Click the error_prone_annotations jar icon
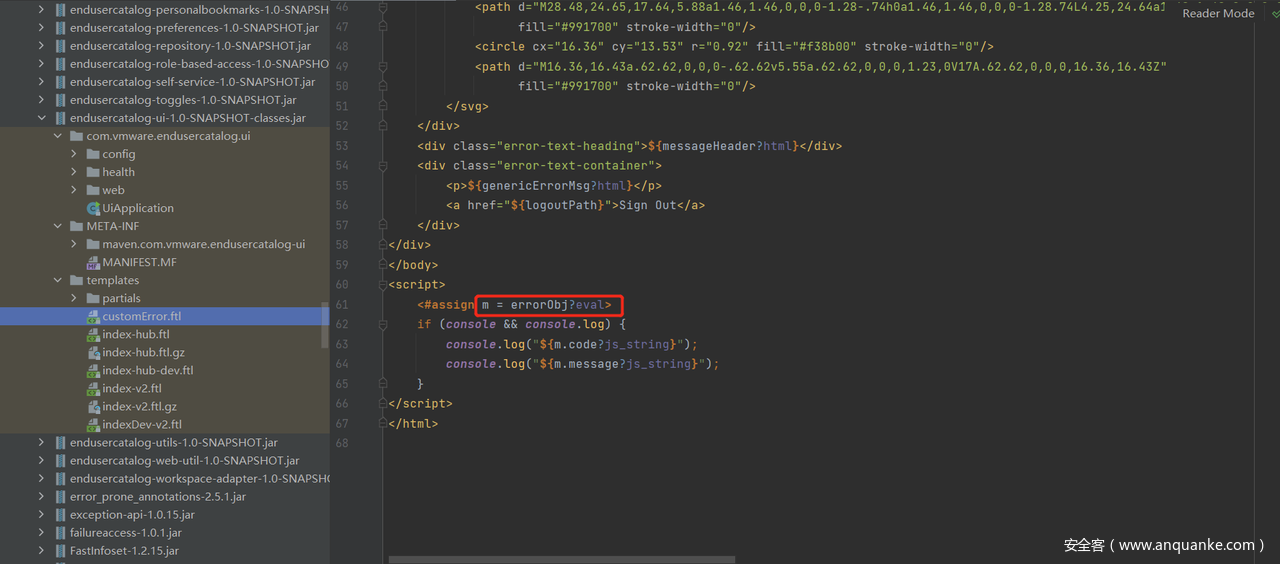Image resolution: width=1280 pixels, height=564 pixels. tap(61, 496)
